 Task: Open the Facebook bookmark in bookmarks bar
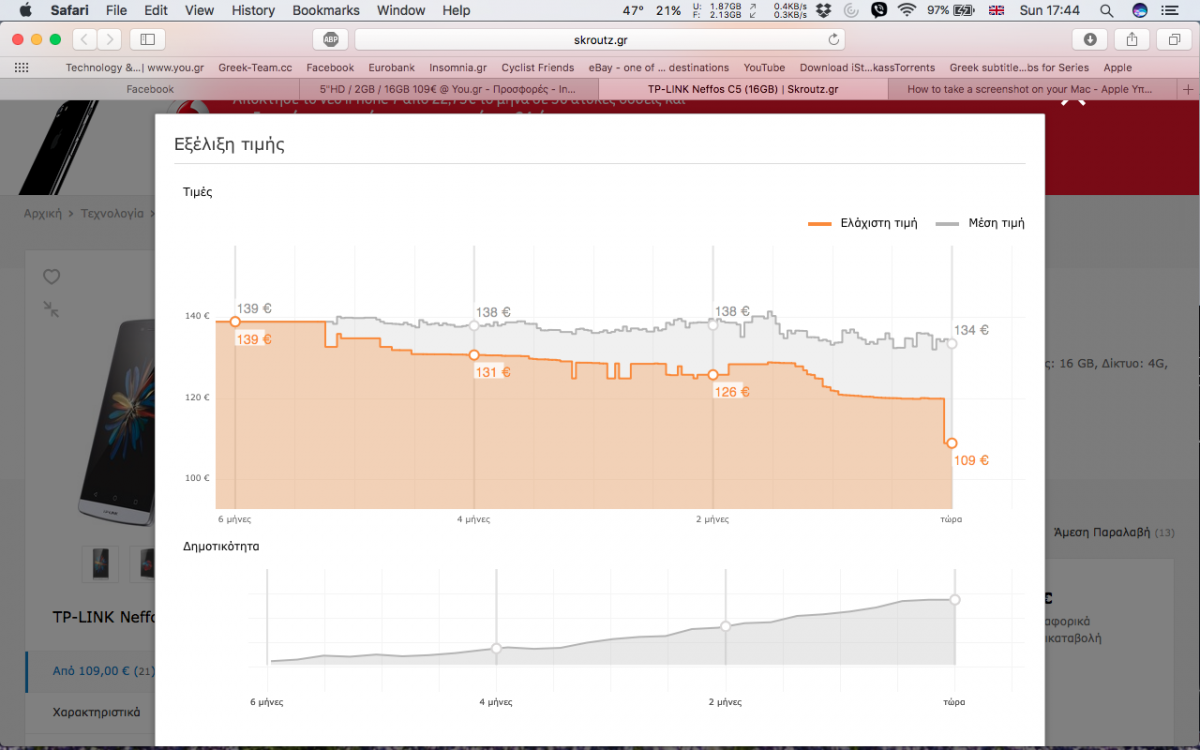tap(330, 68)
